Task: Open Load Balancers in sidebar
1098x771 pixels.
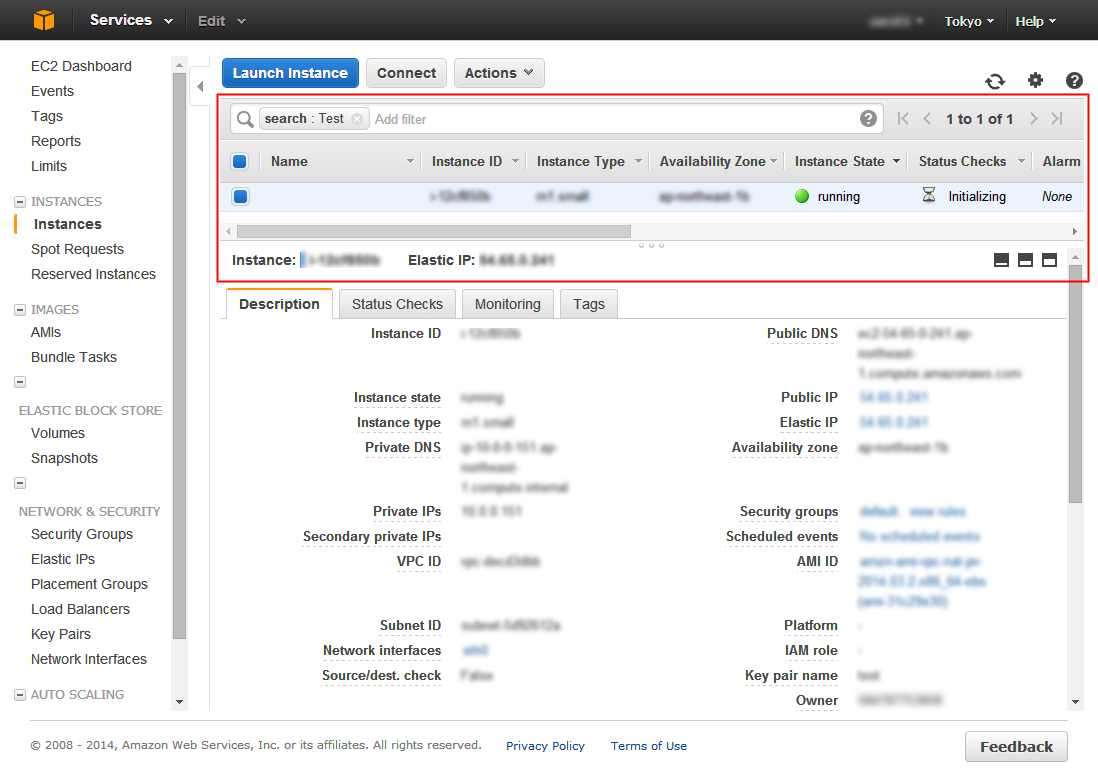Action: (81, 609)
